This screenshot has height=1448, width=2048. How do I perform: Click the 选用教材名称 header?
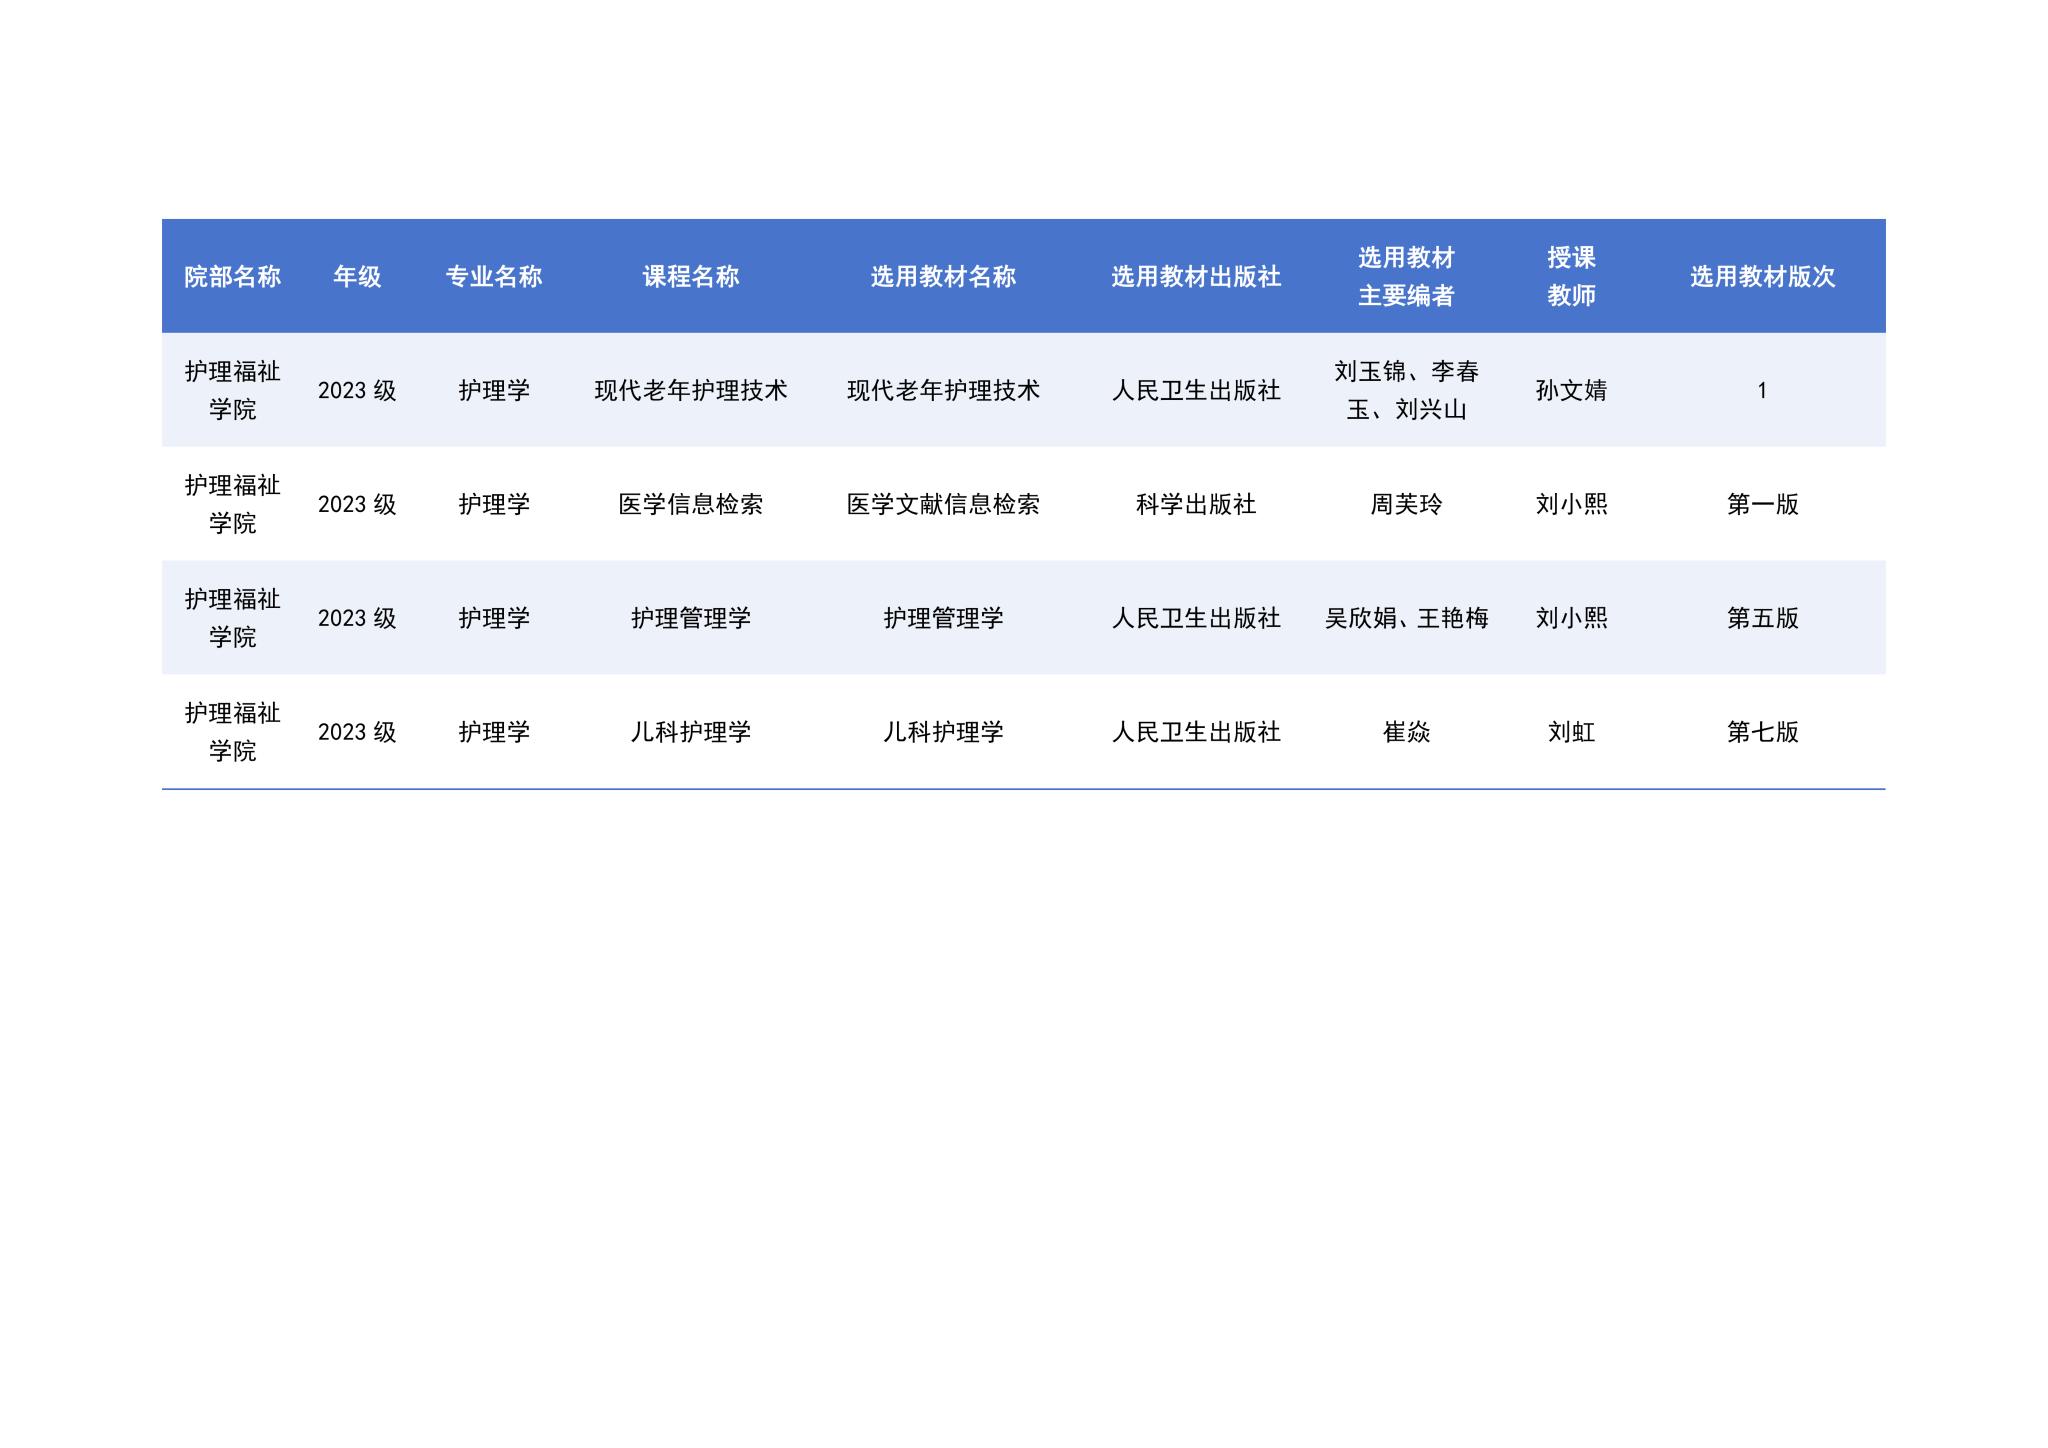[943, 277]
